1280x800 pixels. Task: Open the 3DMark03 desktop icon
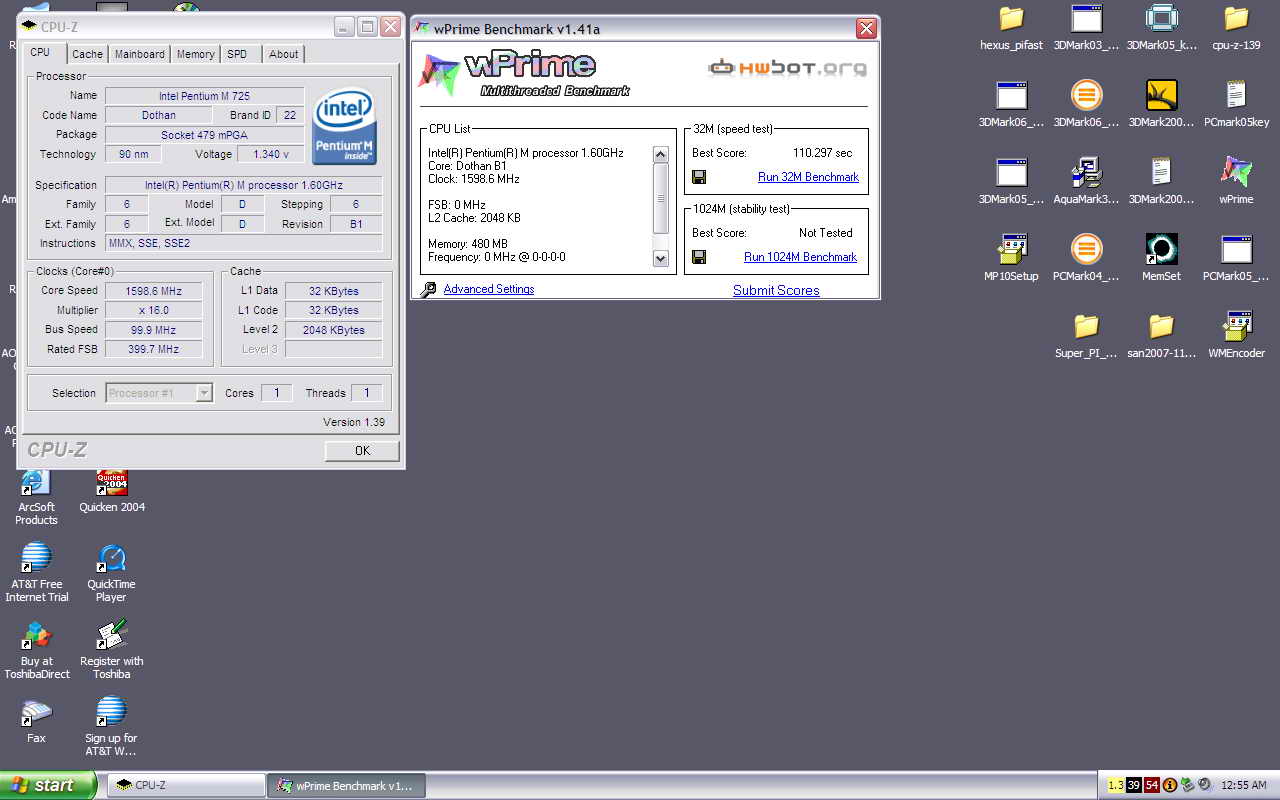1086,27
